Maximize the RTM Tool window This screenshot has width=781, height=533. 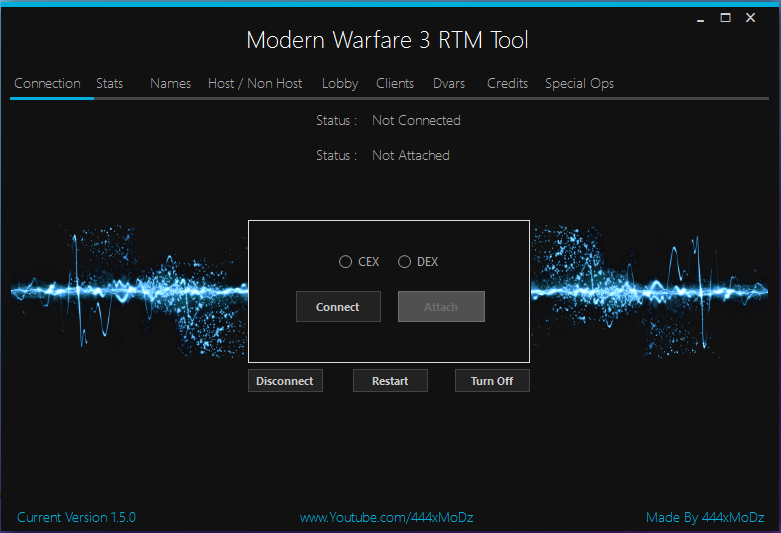(x=726, y=18)
